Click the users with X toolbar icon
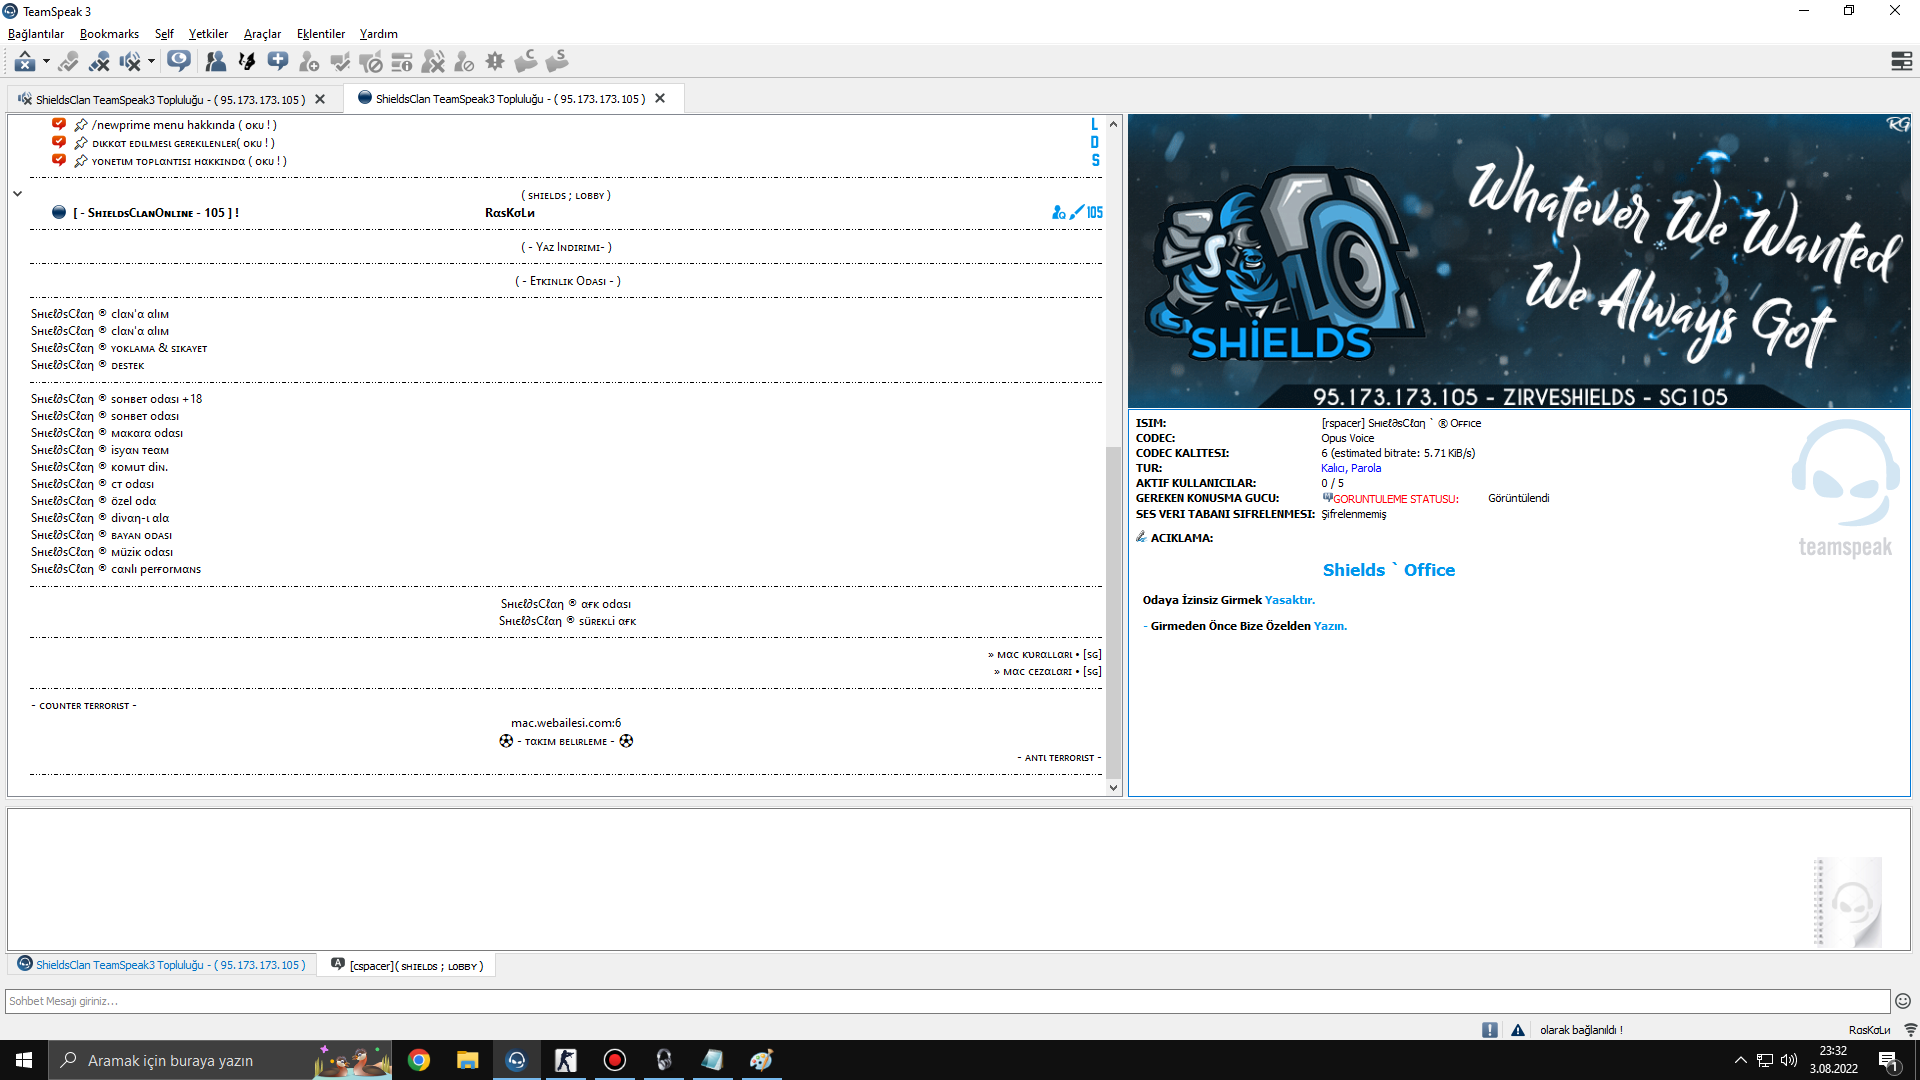This screenshot has height=1080, width=1920. click(433, 62)
